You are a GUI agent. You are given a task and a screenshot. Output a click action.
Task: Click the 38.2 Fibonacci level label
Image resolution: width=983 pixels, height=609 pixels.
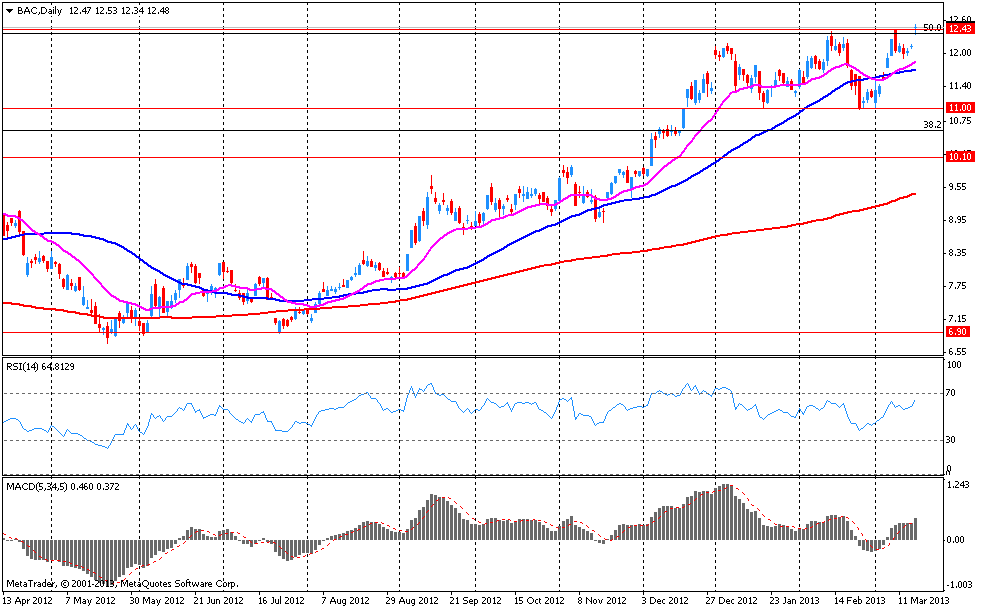932,125
